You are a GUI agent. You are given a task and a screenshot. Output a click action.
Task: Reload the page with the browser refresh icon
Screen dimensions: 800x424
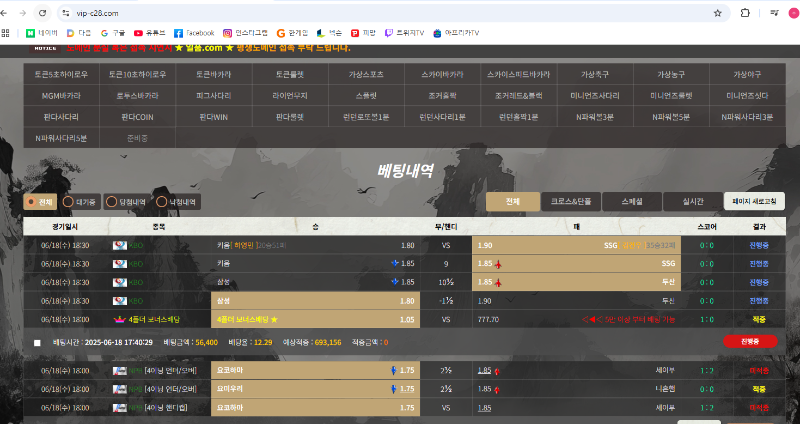tap(43, 13)
